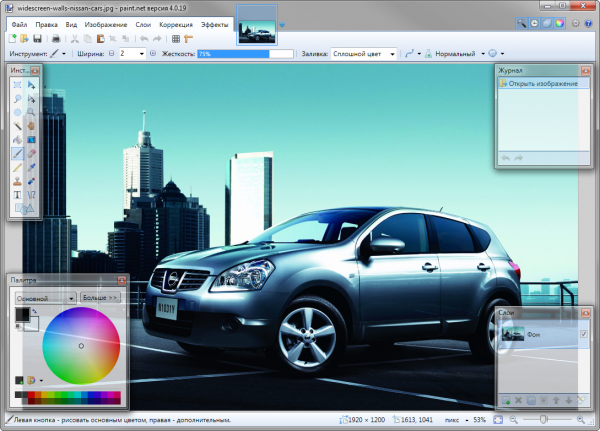Click the Paste clipboard icon
The height and width of the screenshot is (431, 600).
[101, 38]
